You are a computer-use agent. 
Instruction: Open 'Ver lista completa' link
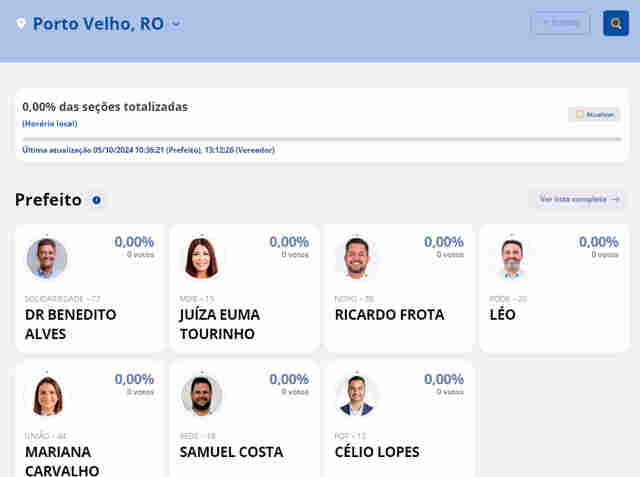coord(579,200)
